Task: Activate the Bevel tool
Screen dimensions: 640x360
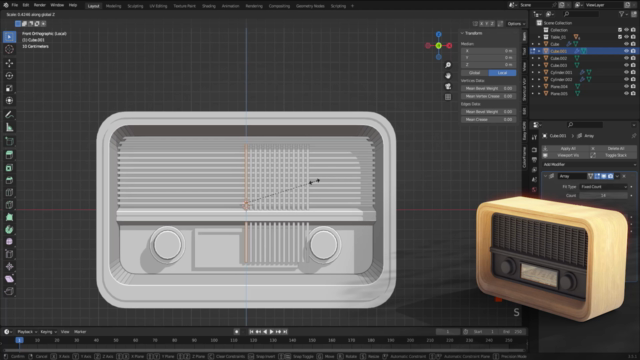Action: click(x=9, y=180)
